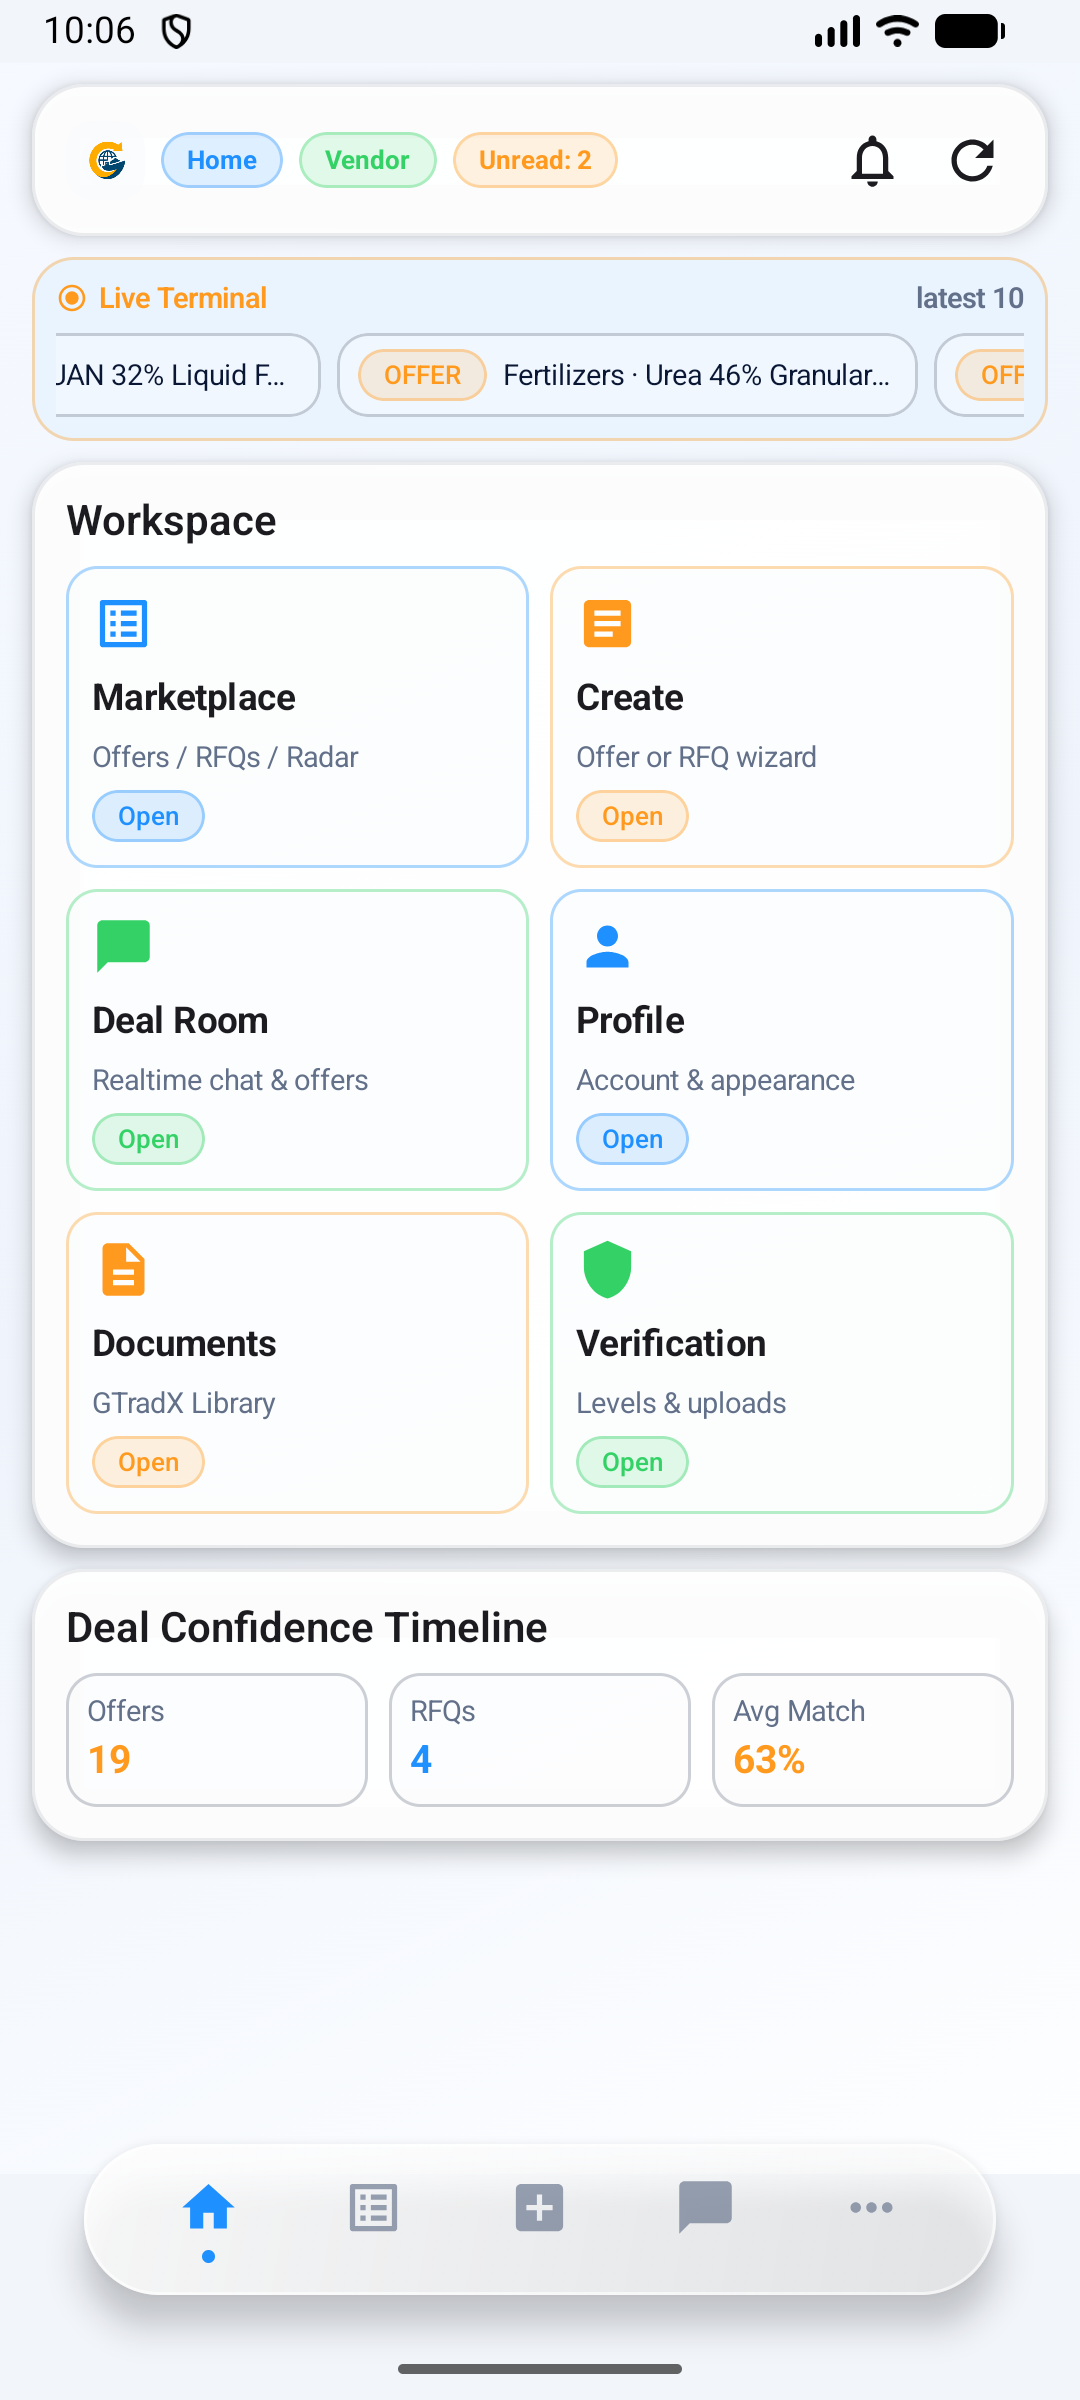Tap the notification bell icon
The image size is (1080, 2400).
click(872, 160)
